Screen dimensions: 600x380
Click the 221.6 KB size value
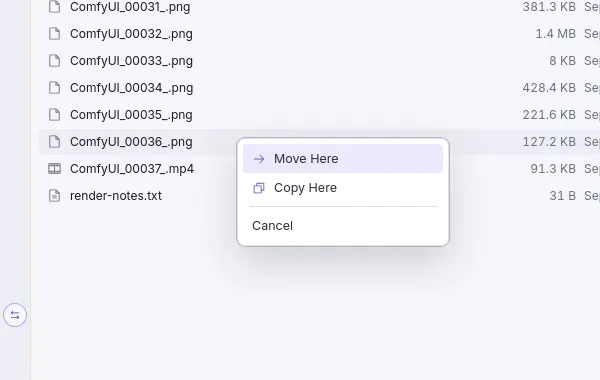coord(549,114)
